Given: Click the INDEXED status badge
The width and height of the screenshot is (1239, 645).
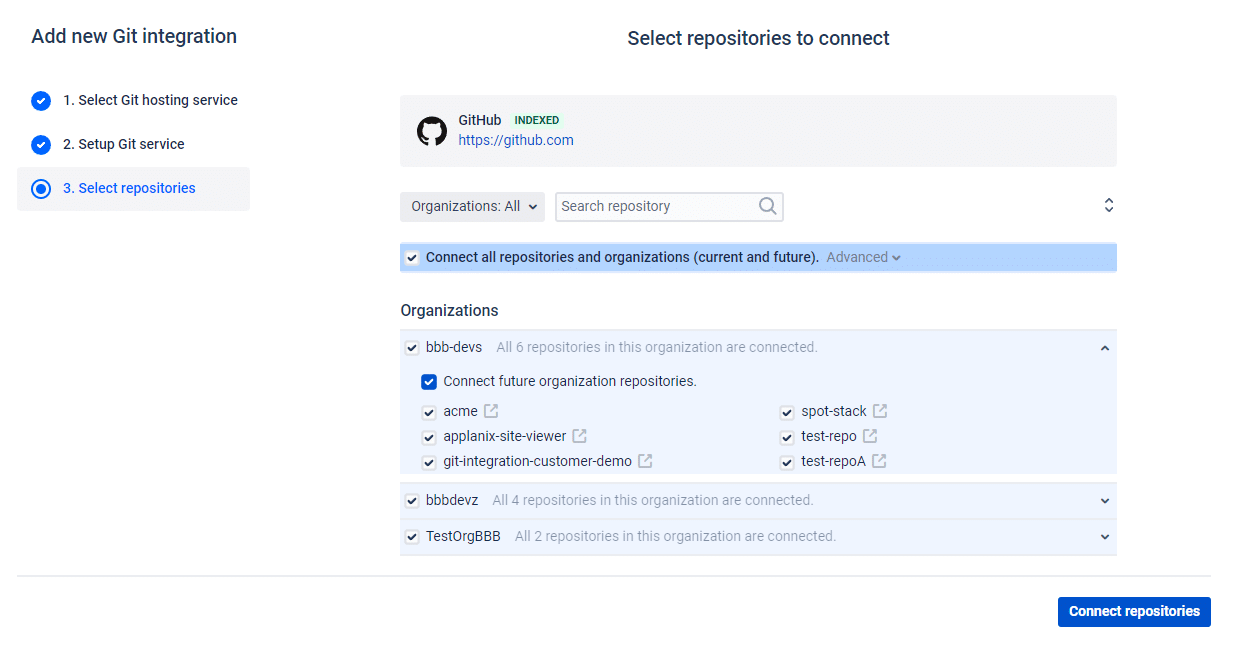Looking at the screenshot, I should [x=537, y=120].
